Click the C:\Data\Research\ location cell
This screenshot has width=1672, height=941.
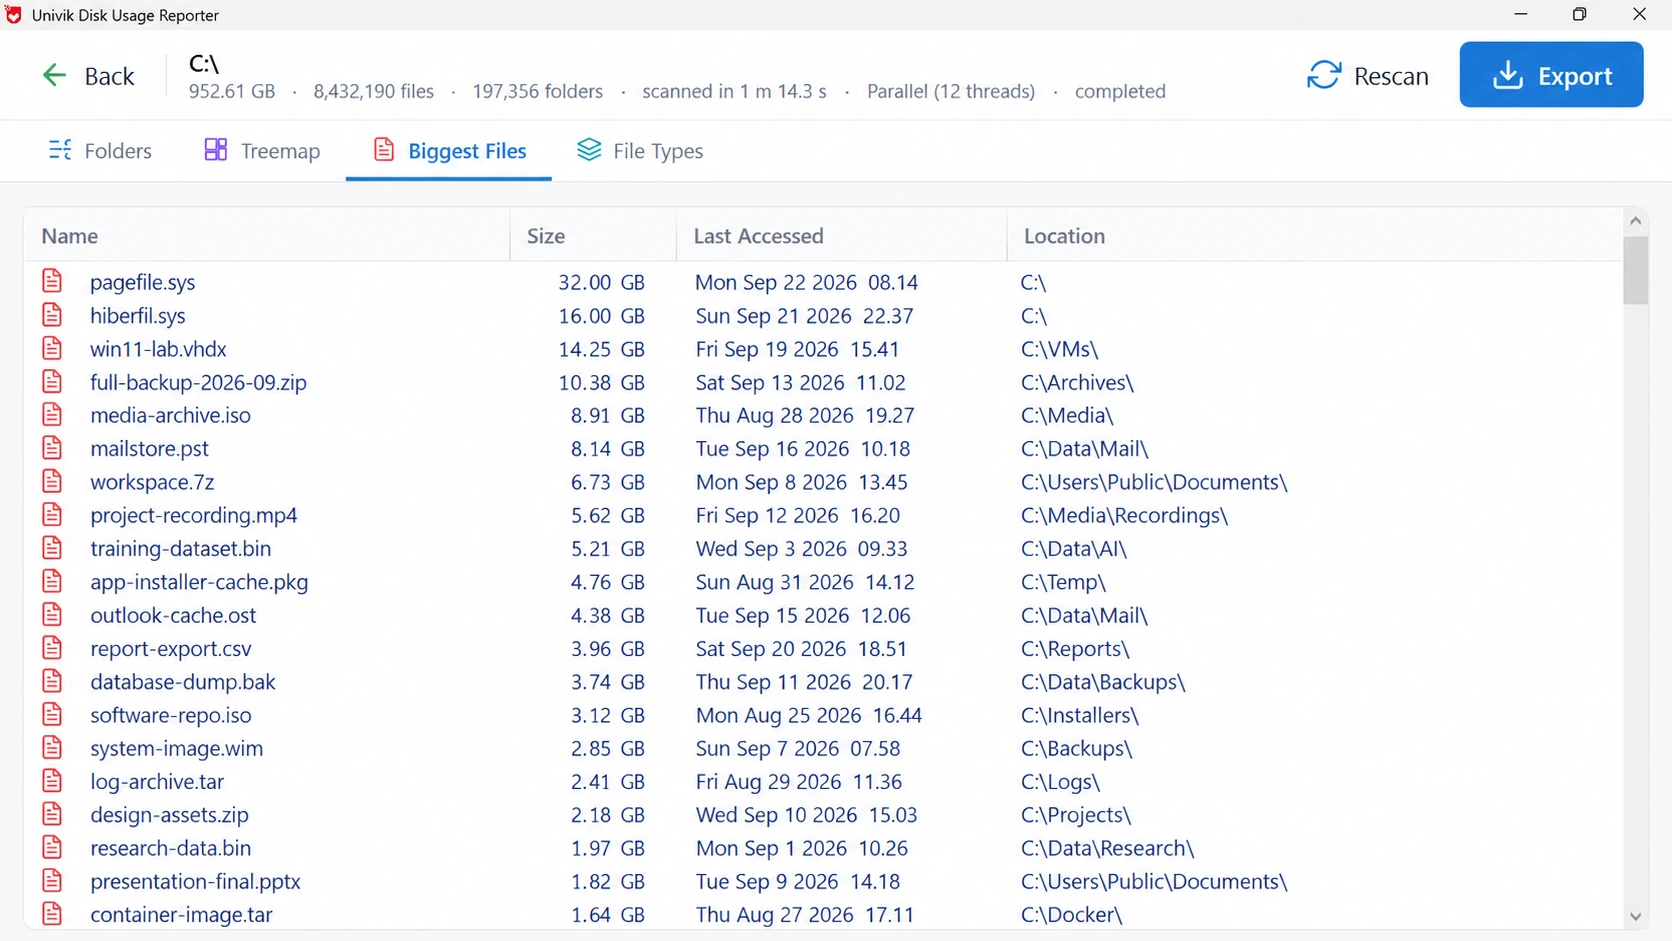coord(1107,848)
